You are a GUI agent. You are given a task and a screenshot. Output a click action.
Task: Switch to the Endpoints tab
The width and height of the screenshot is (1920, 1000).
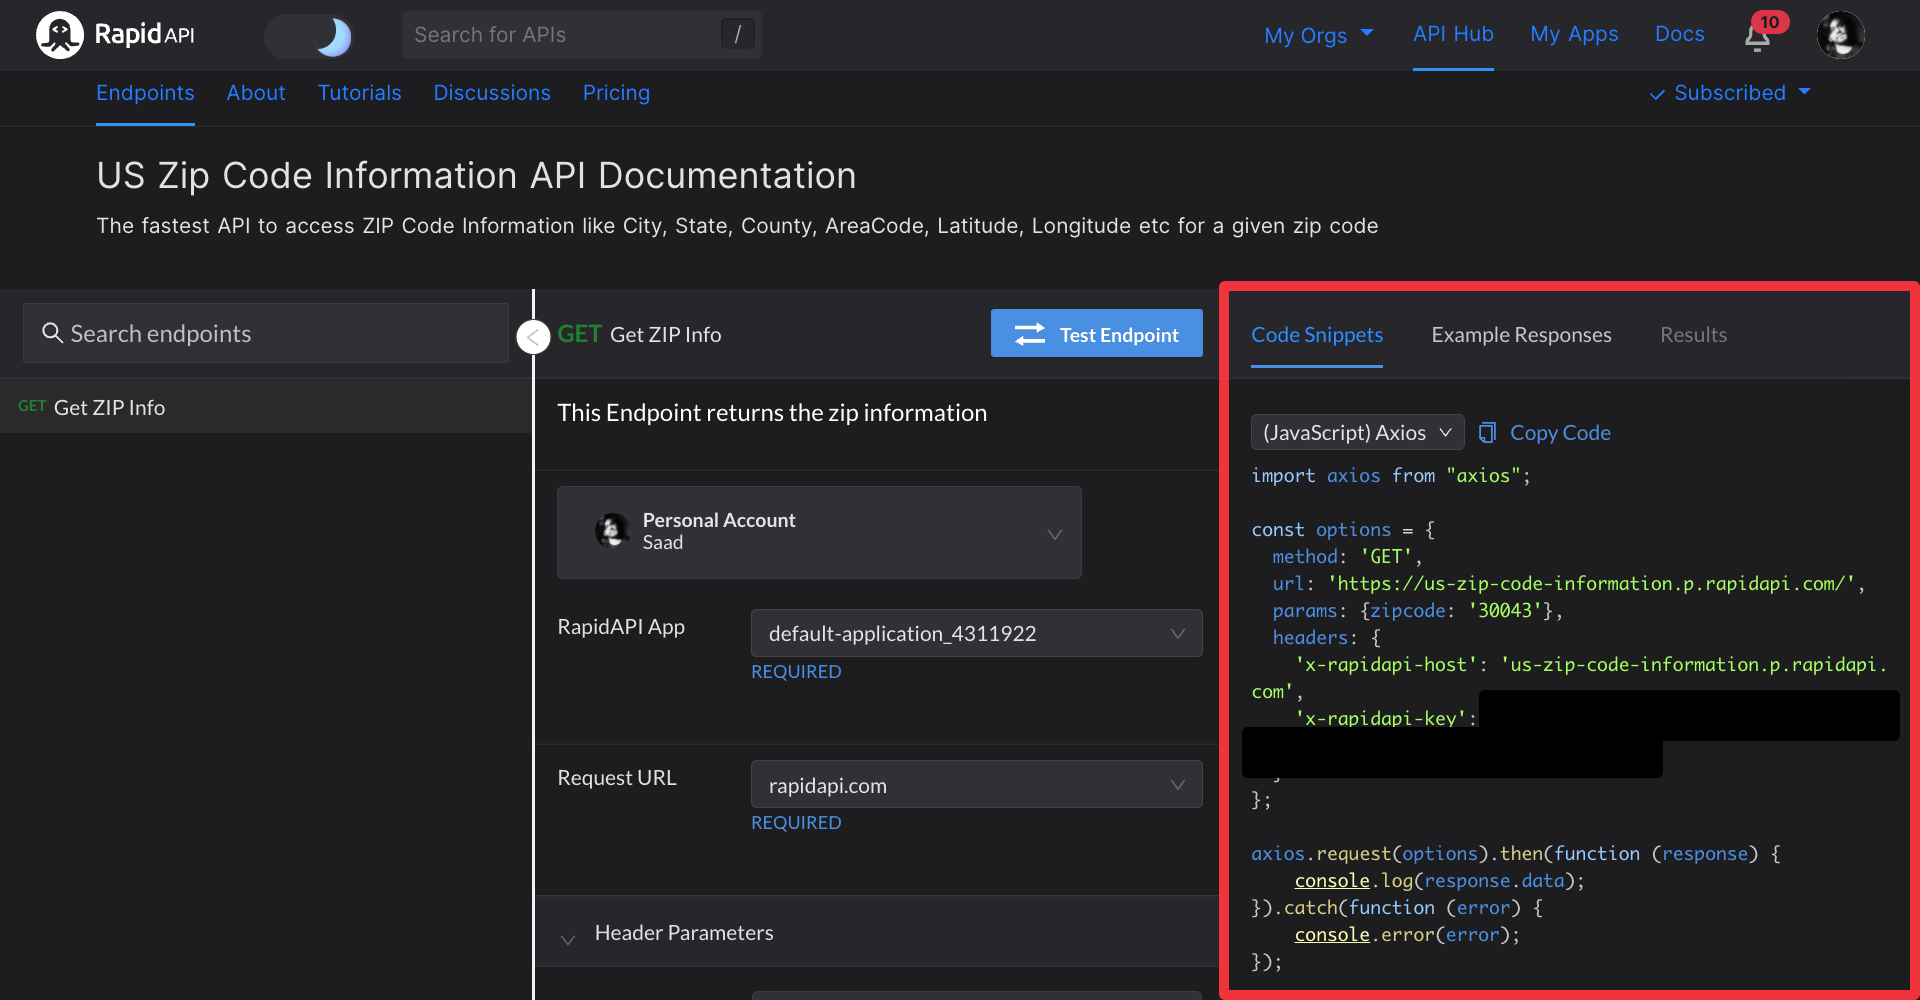[x=145, y=93]
